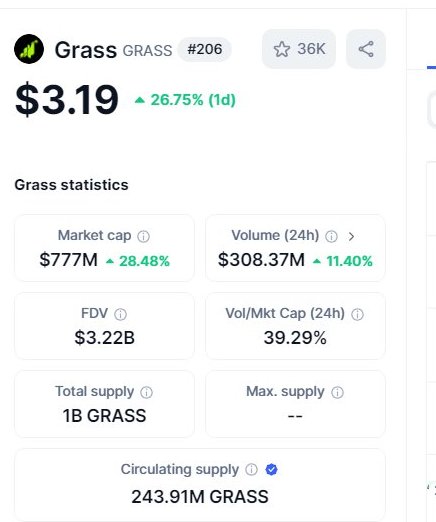436x522 pixels.
Task: Click the $3.19 price value
Action: [67, 100]
